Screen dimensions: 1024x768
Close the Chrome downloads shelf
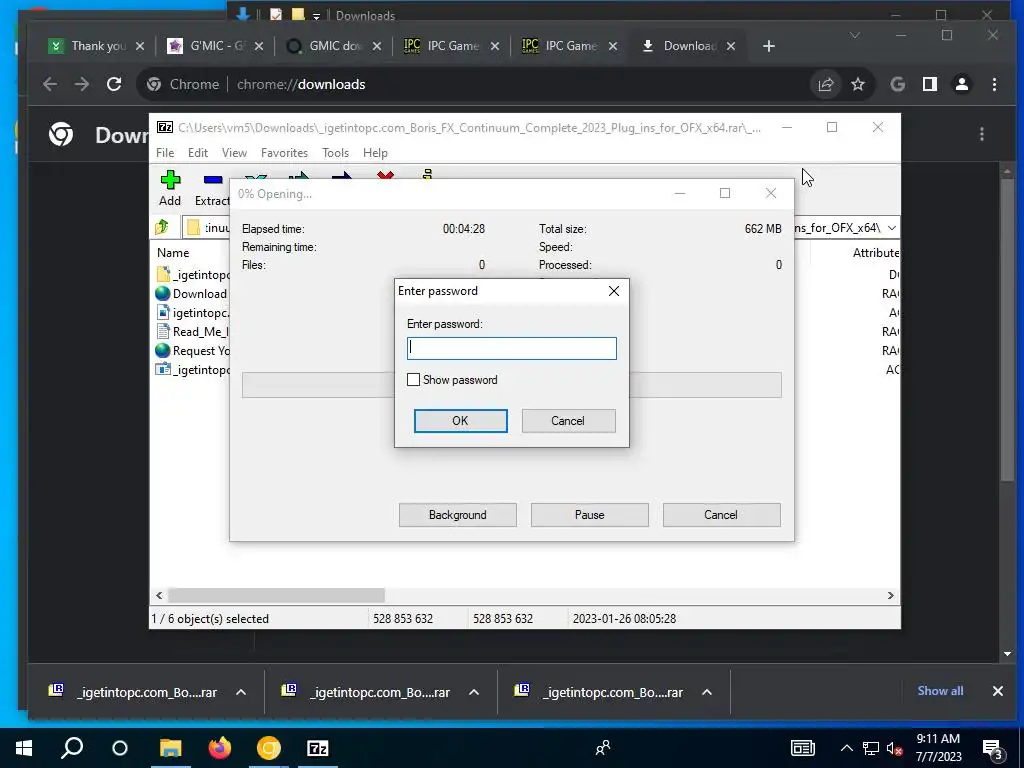coord(997,691)
